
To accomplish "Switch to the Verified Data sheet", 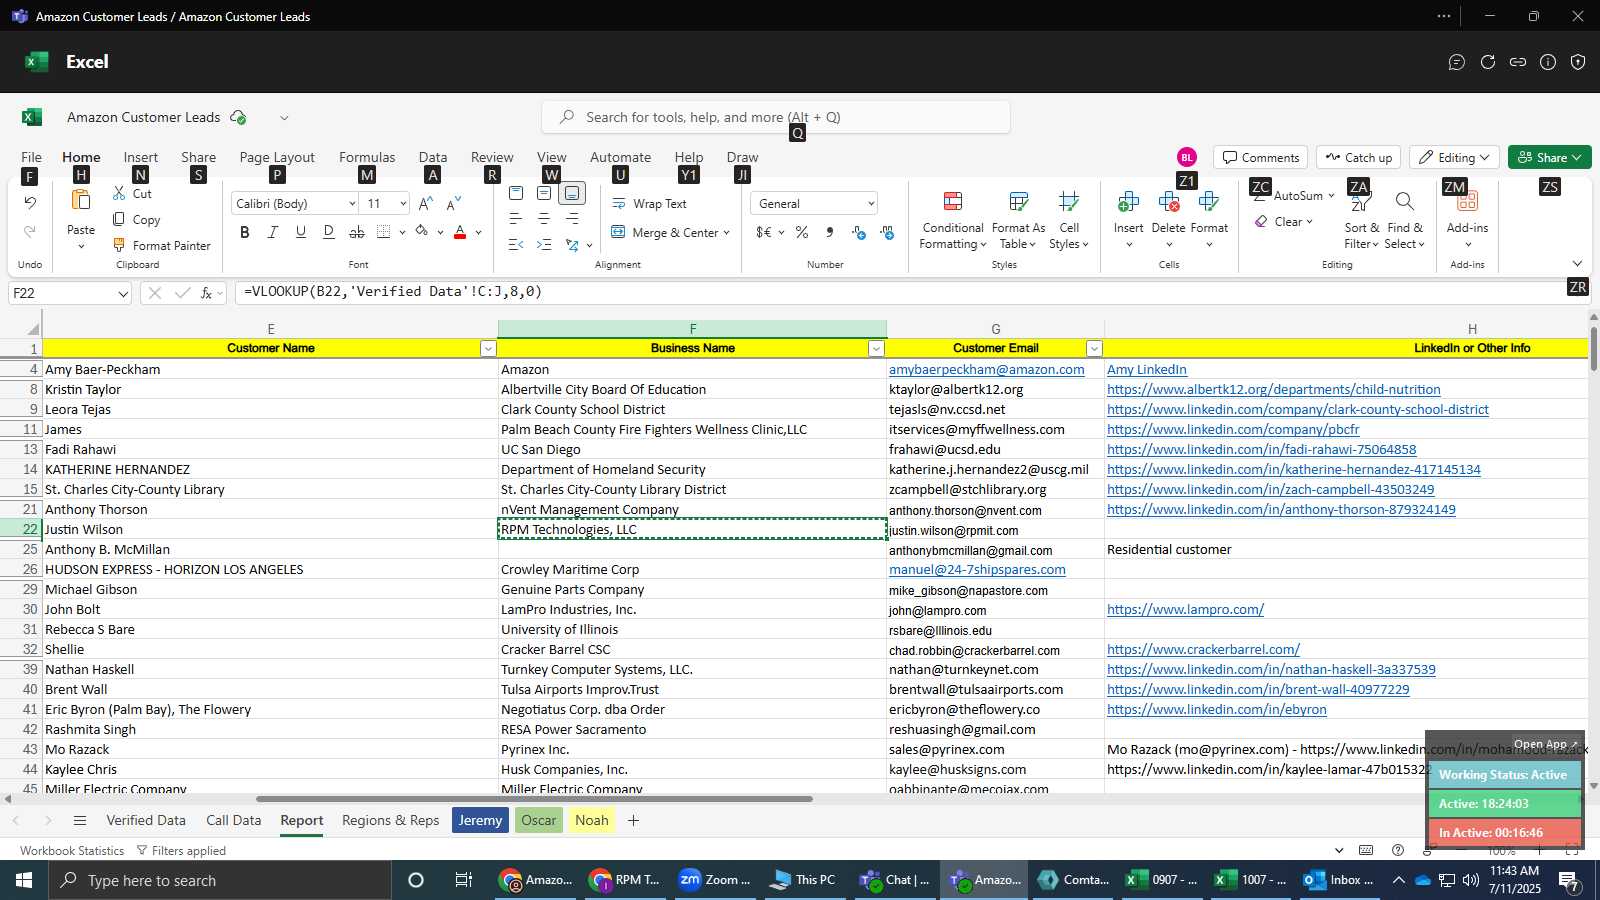I will [x=146, y=821].
